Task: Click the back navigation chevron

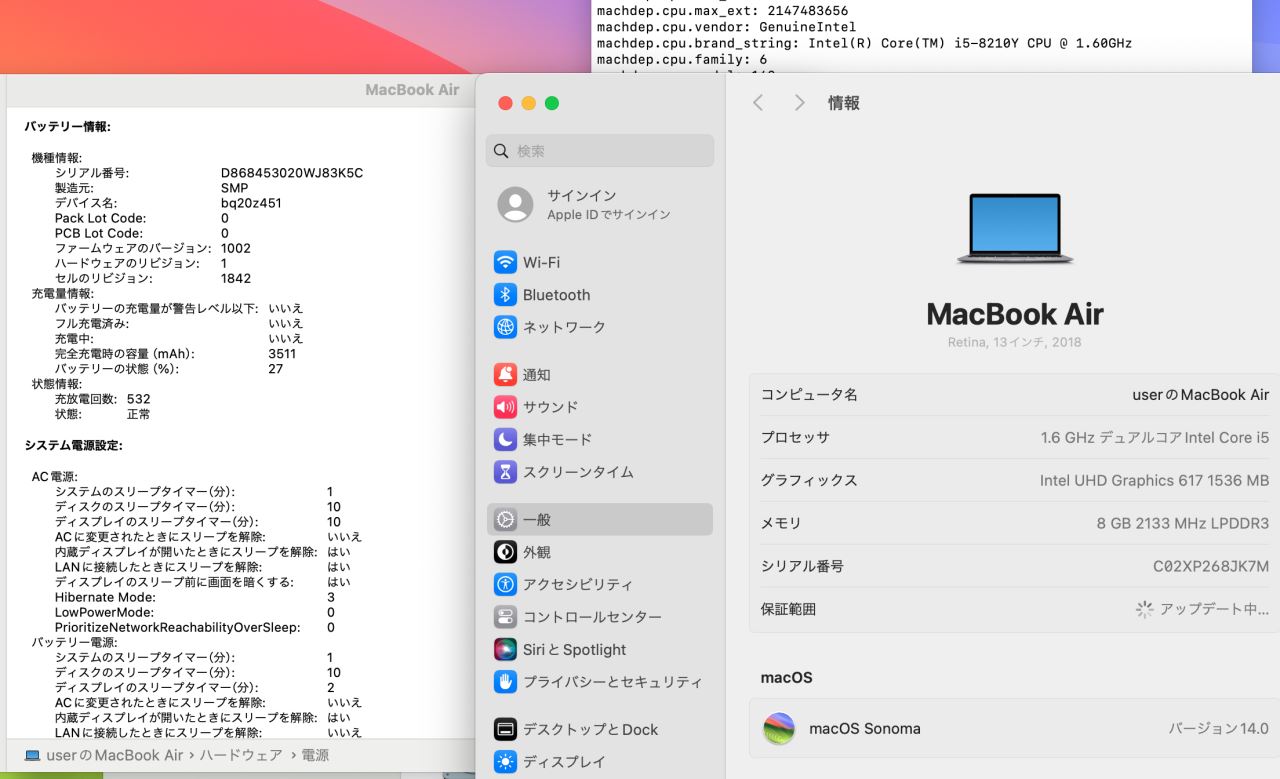Action: (758, 103)
